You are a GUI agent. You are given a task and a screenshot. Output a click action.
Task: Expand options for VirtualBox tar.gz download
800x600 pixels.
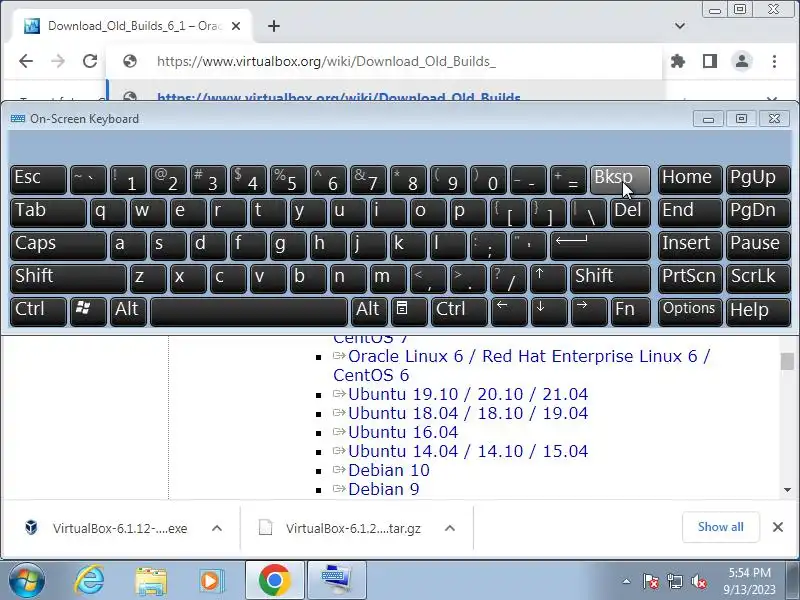[x=449, y=528]
